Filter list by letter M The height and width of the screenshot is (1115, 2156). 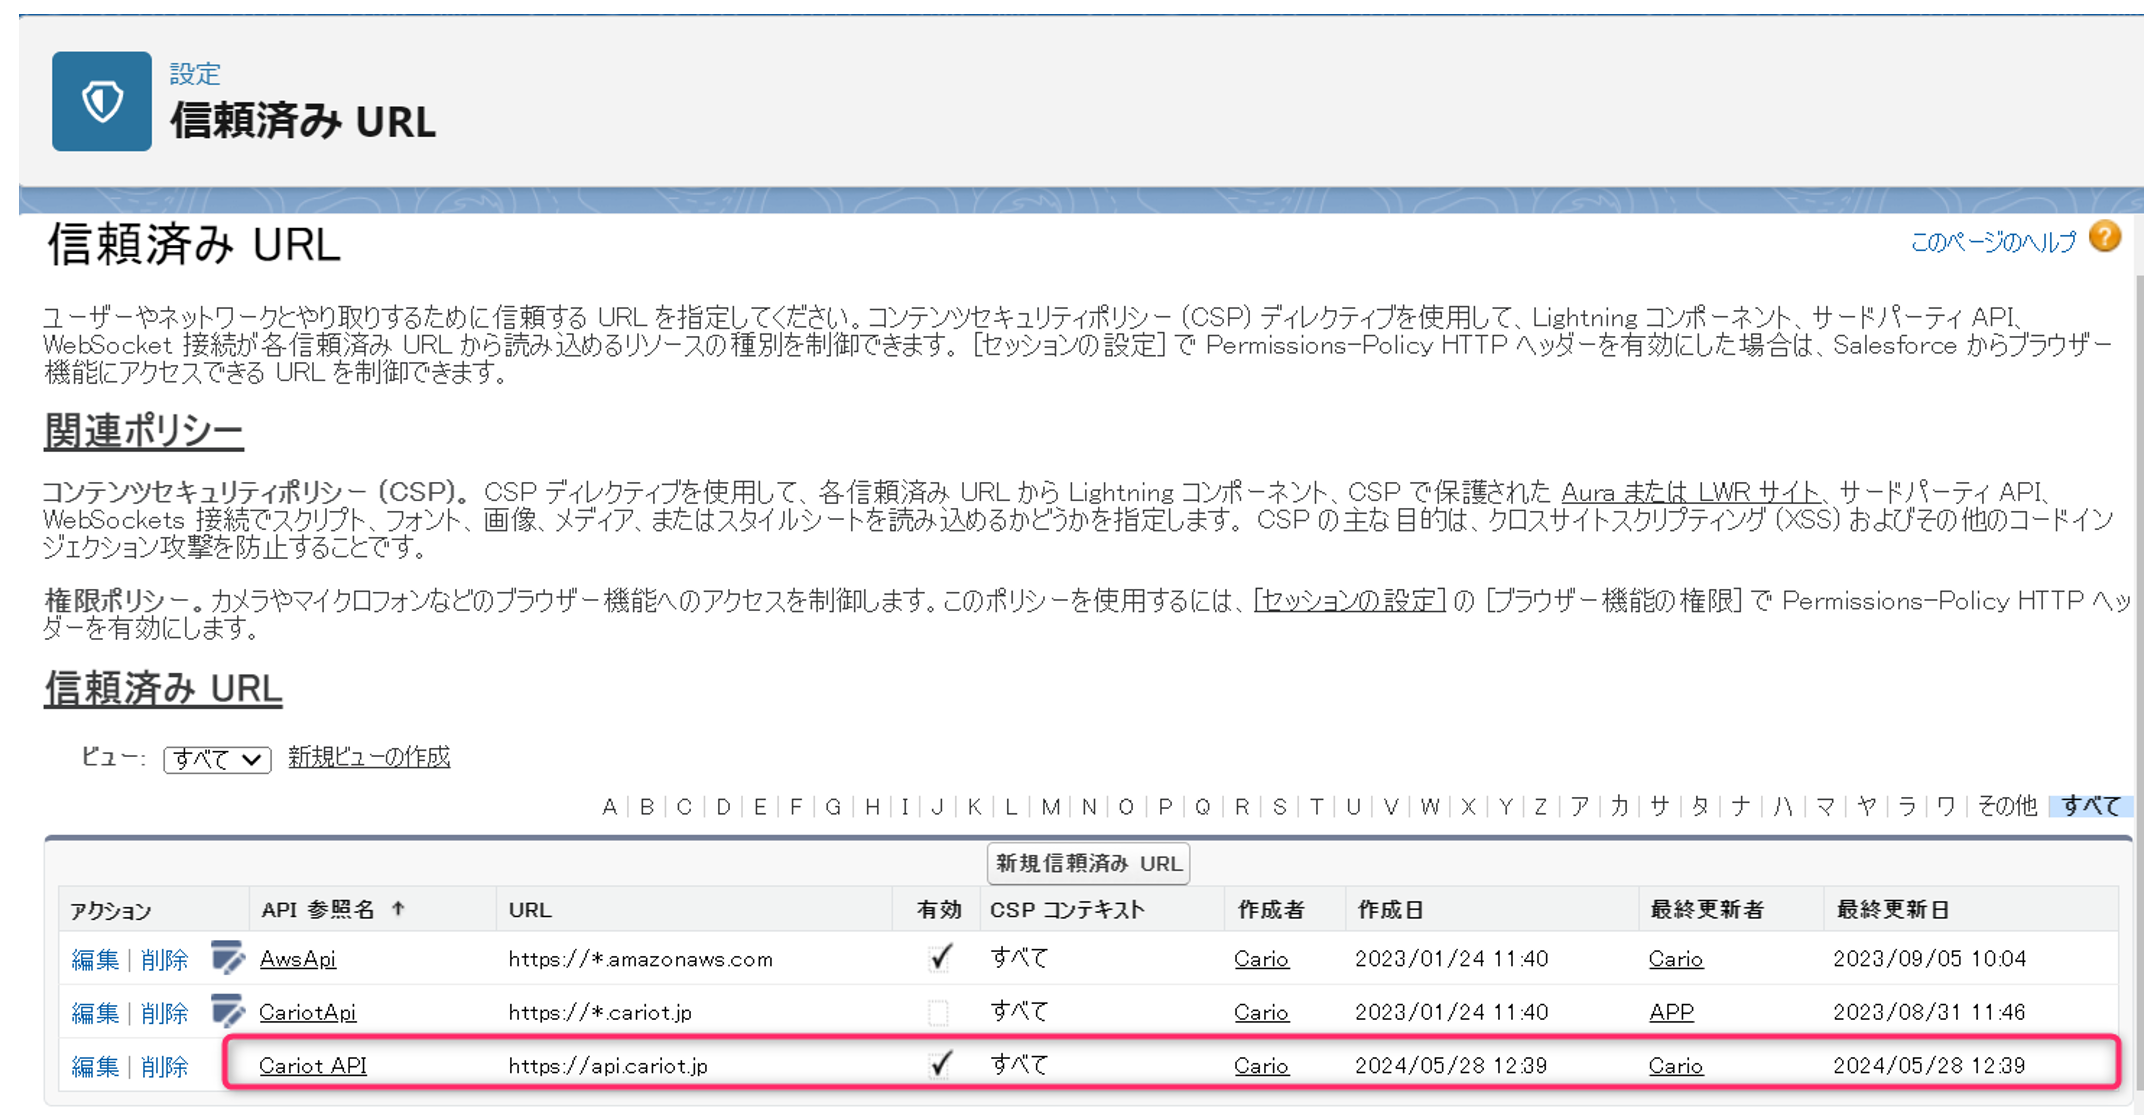[1050, 807]
